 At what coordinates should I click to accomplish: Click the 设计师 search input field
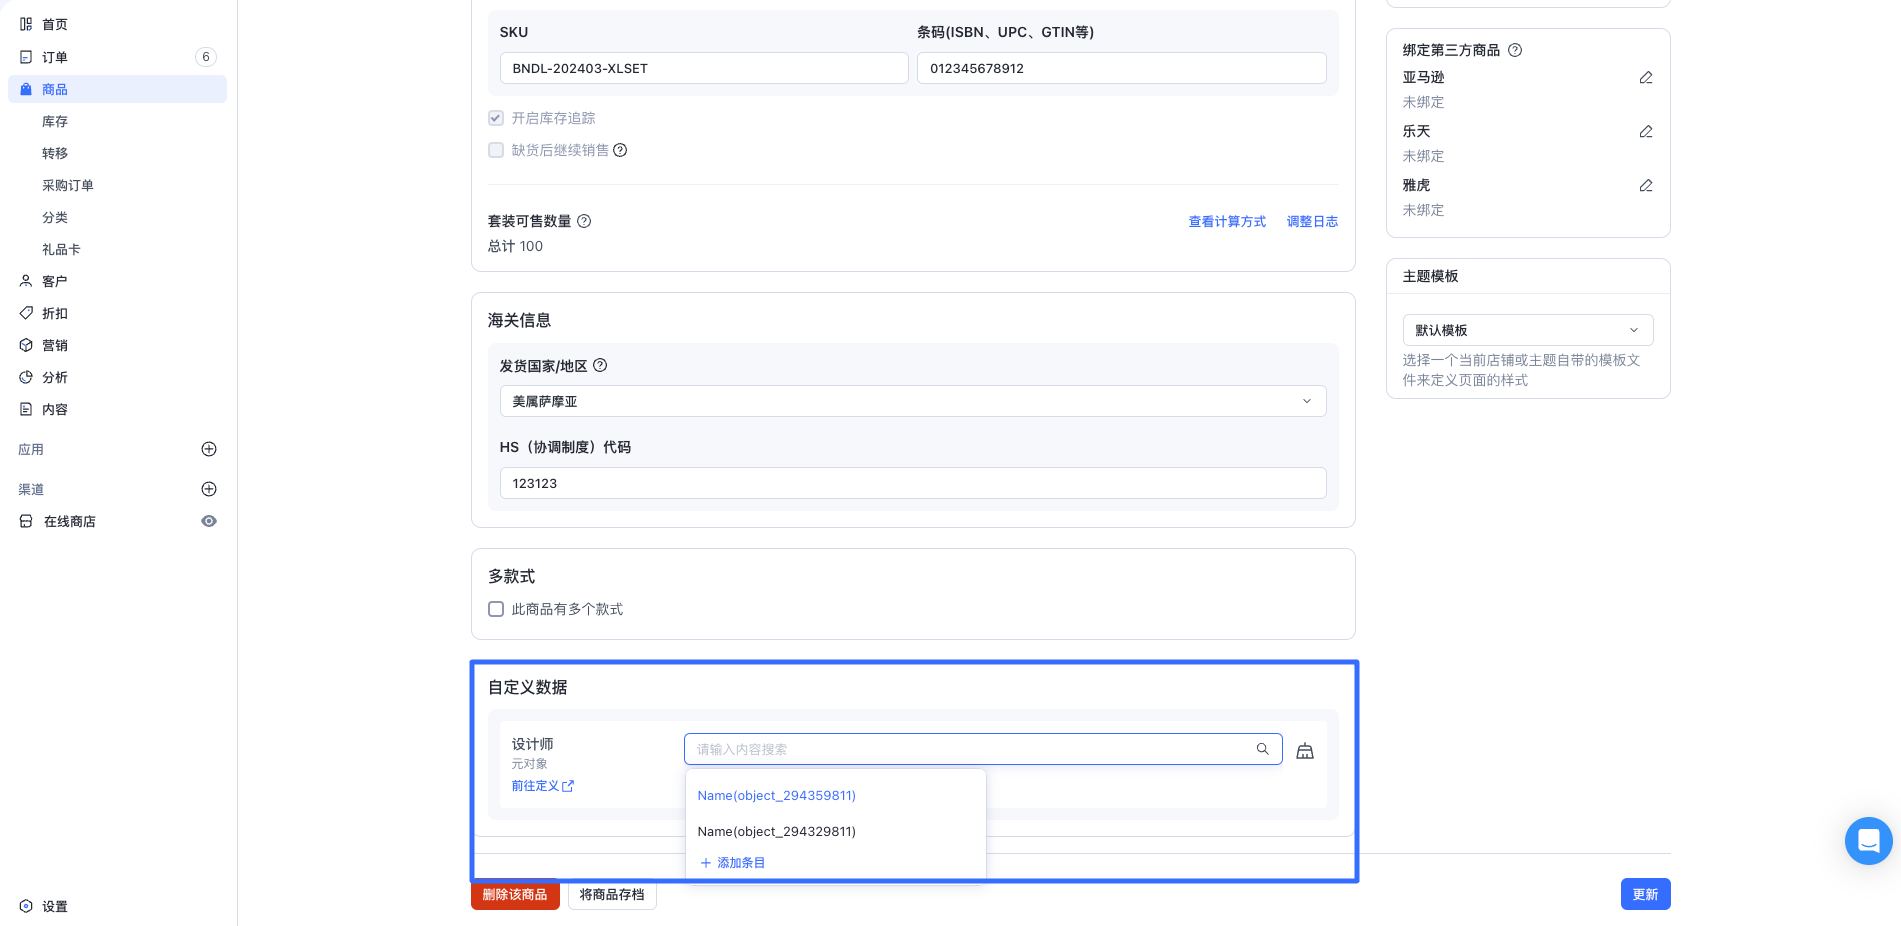[x=983, y=749]
